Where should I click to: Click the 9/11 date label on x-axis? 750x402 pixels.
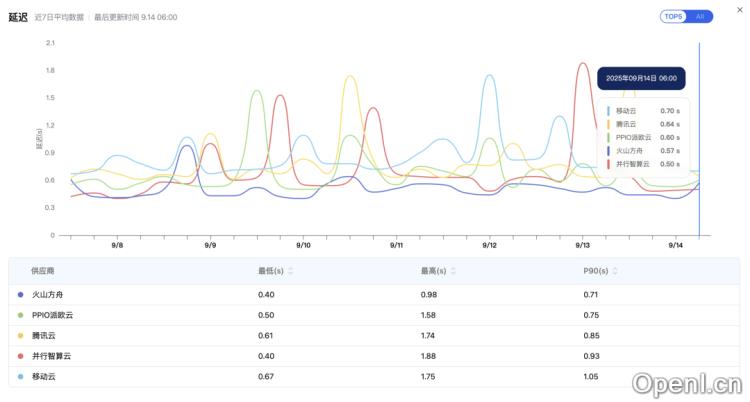pos(396,246)
